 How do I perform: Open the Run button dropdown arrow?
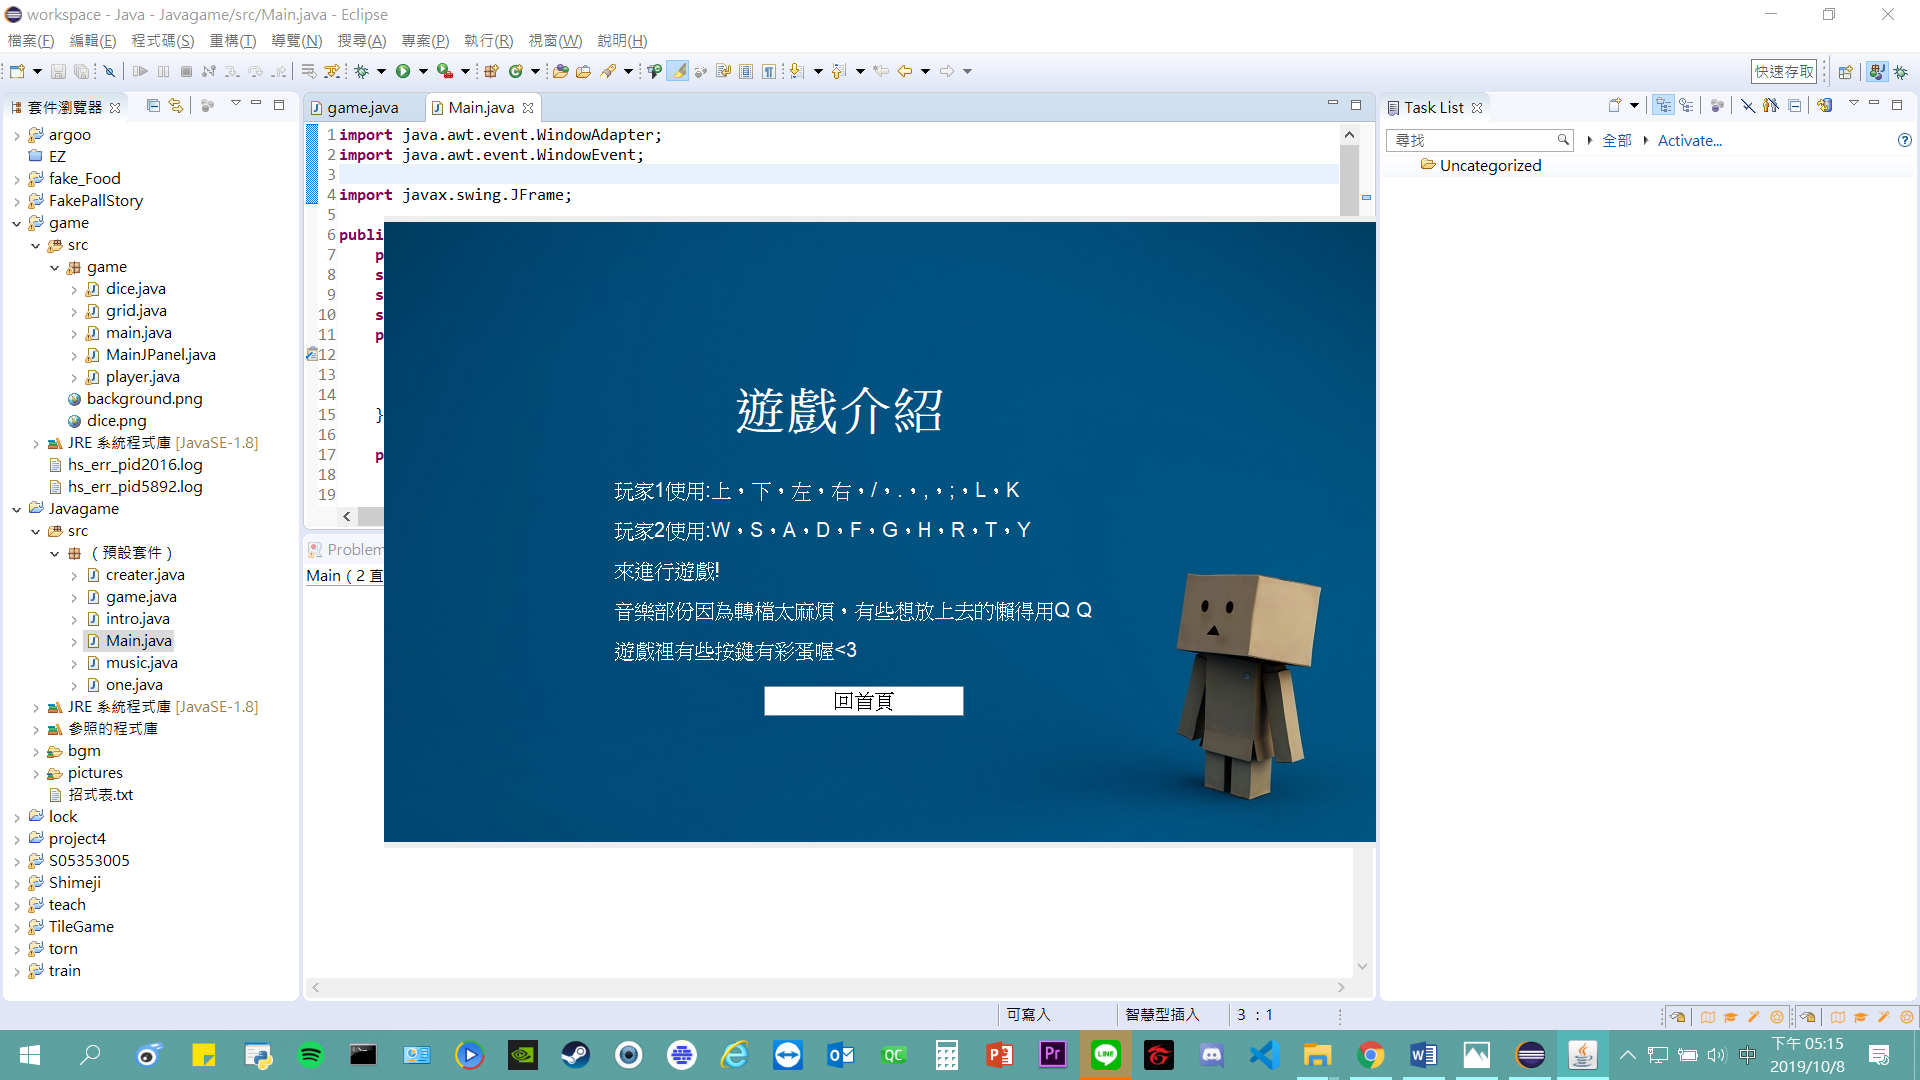pos(423,71)
